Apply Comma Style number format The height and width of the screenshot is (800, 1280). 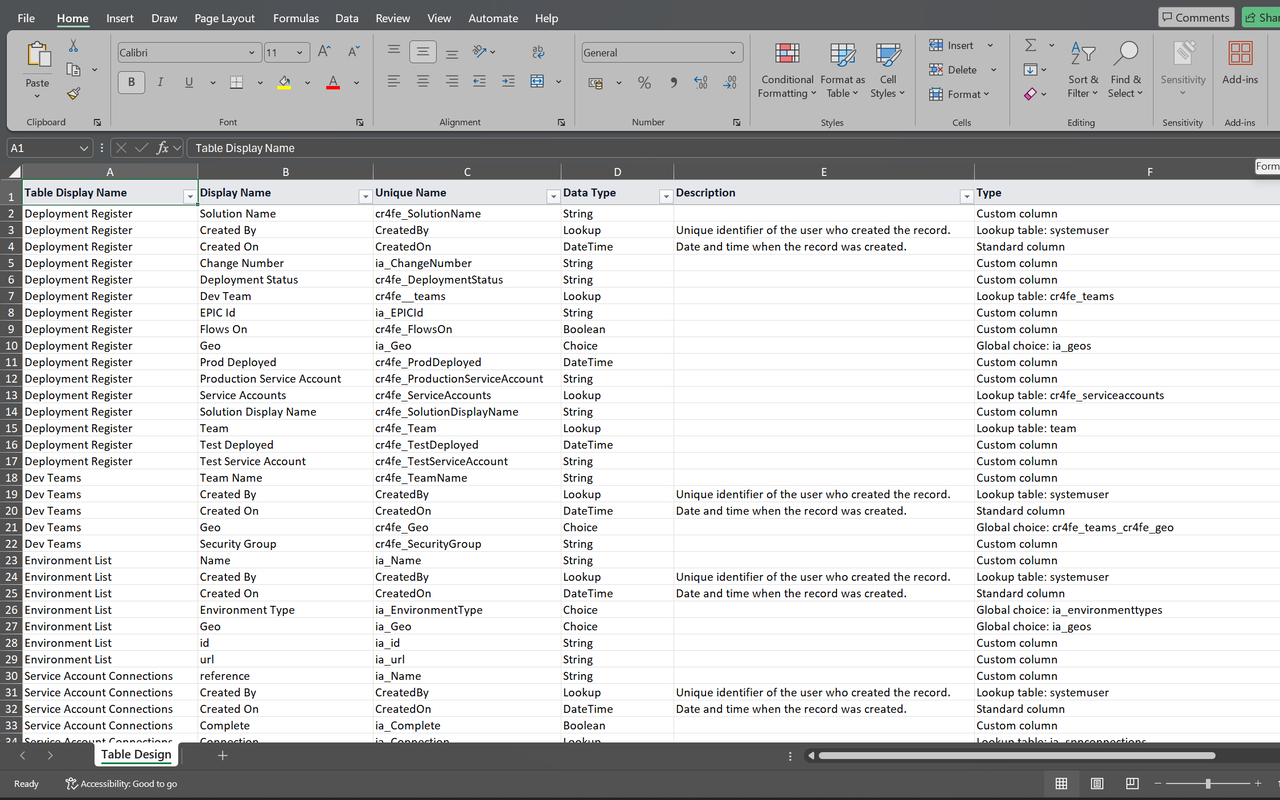(x=672, y=82)
